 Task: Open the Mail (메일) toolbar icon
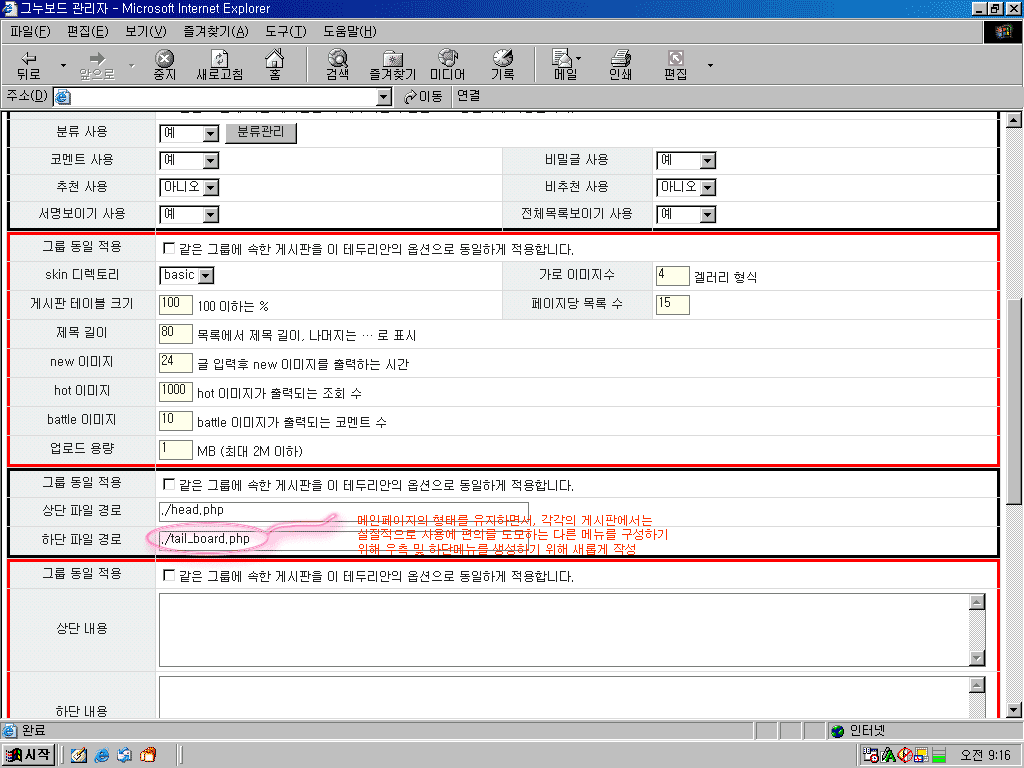(x=565, y=65)
